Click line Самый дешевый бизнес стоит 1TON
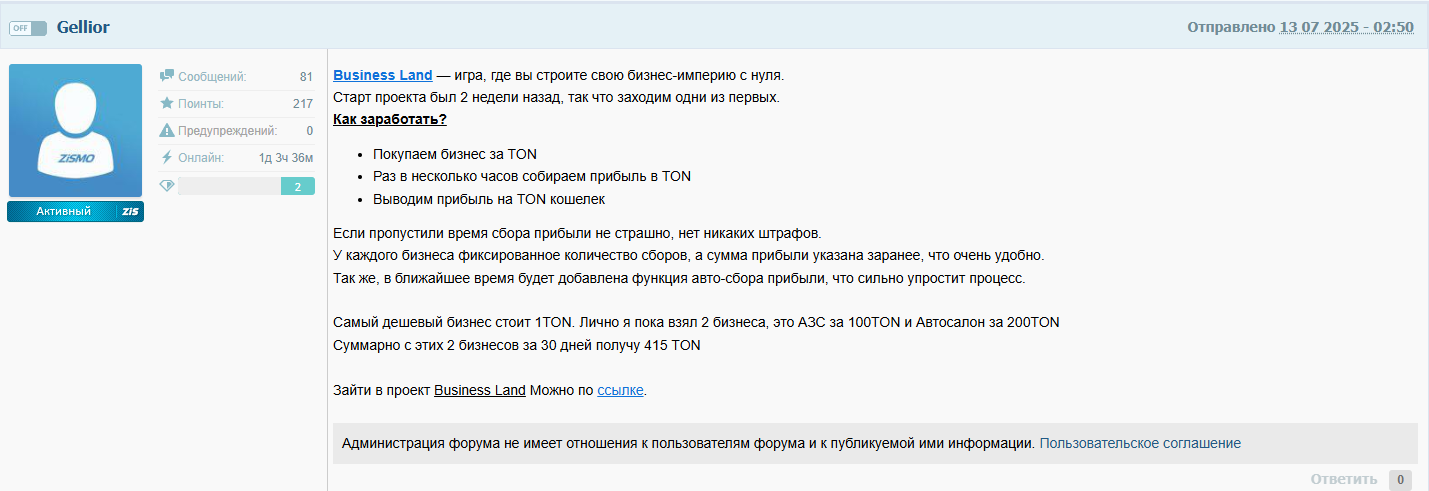The image size is (1429, 491). coord(696,322)
